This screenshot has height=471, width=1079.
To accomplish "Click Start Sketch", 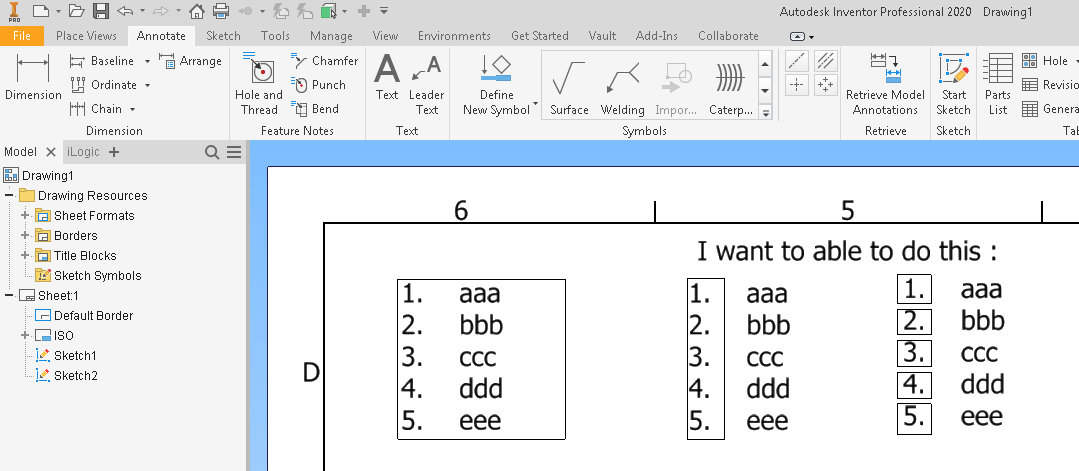I will [x=953, y=84].
